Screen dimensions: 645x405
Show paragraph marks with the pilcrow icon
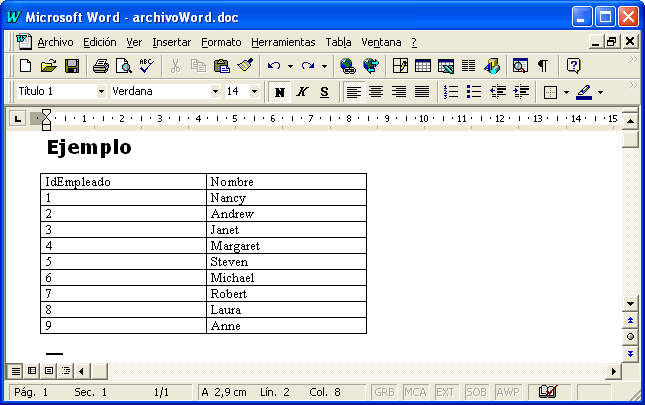point(543,66)
